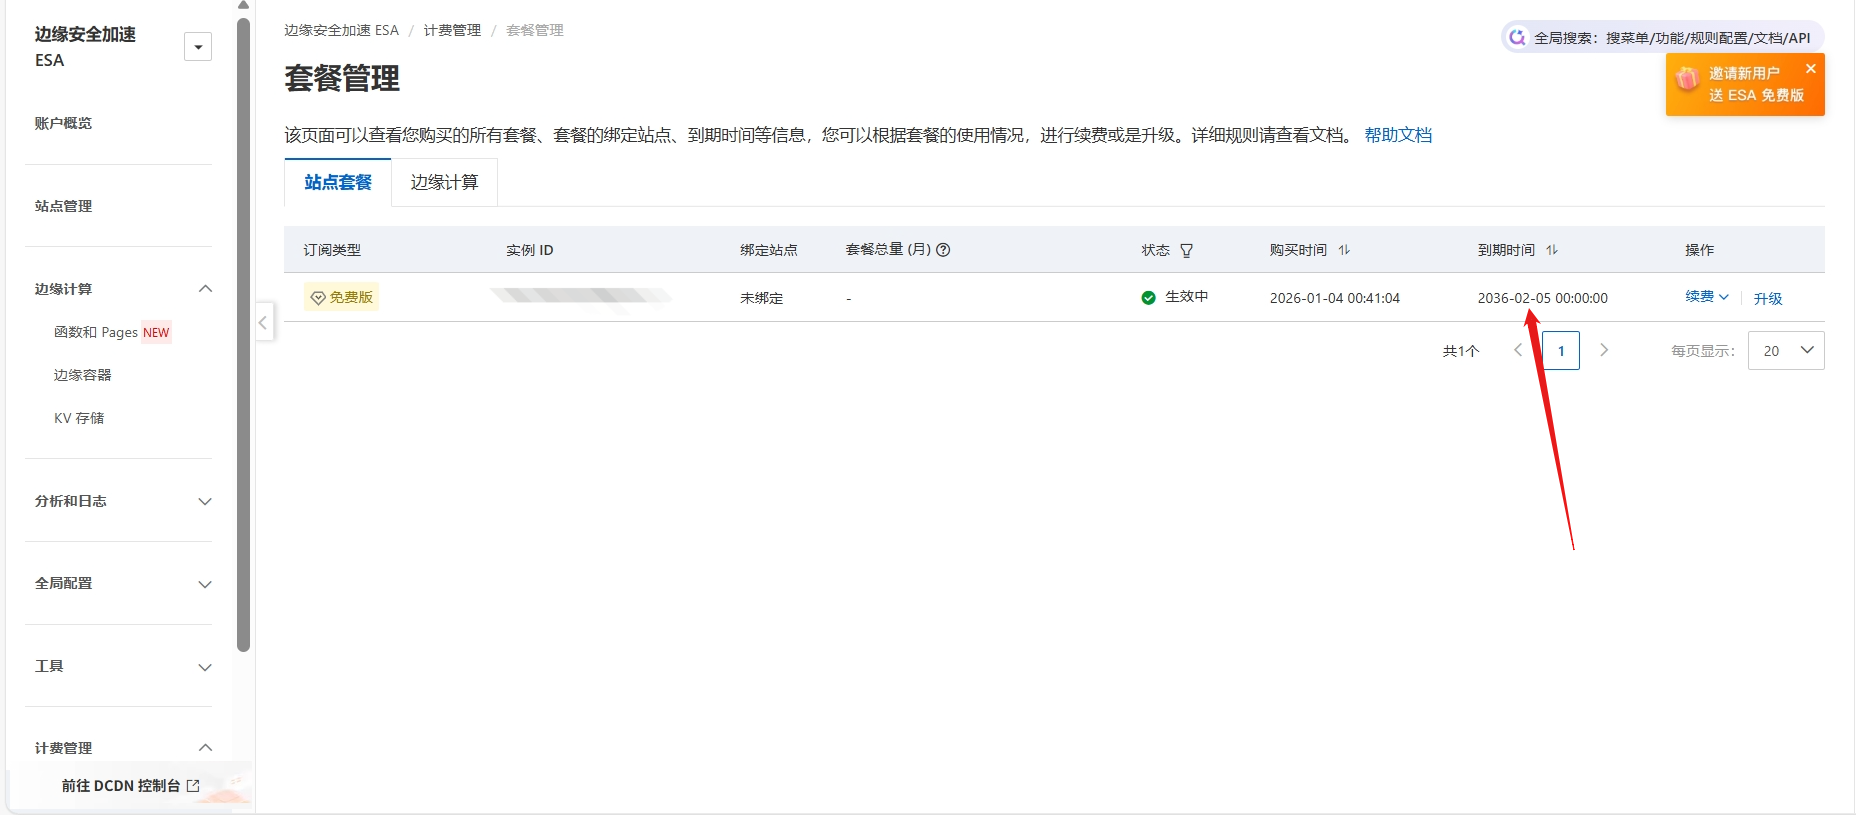Close the invite new user banner
Screen dimensions: 1856x815
[x=1810, y=69]
